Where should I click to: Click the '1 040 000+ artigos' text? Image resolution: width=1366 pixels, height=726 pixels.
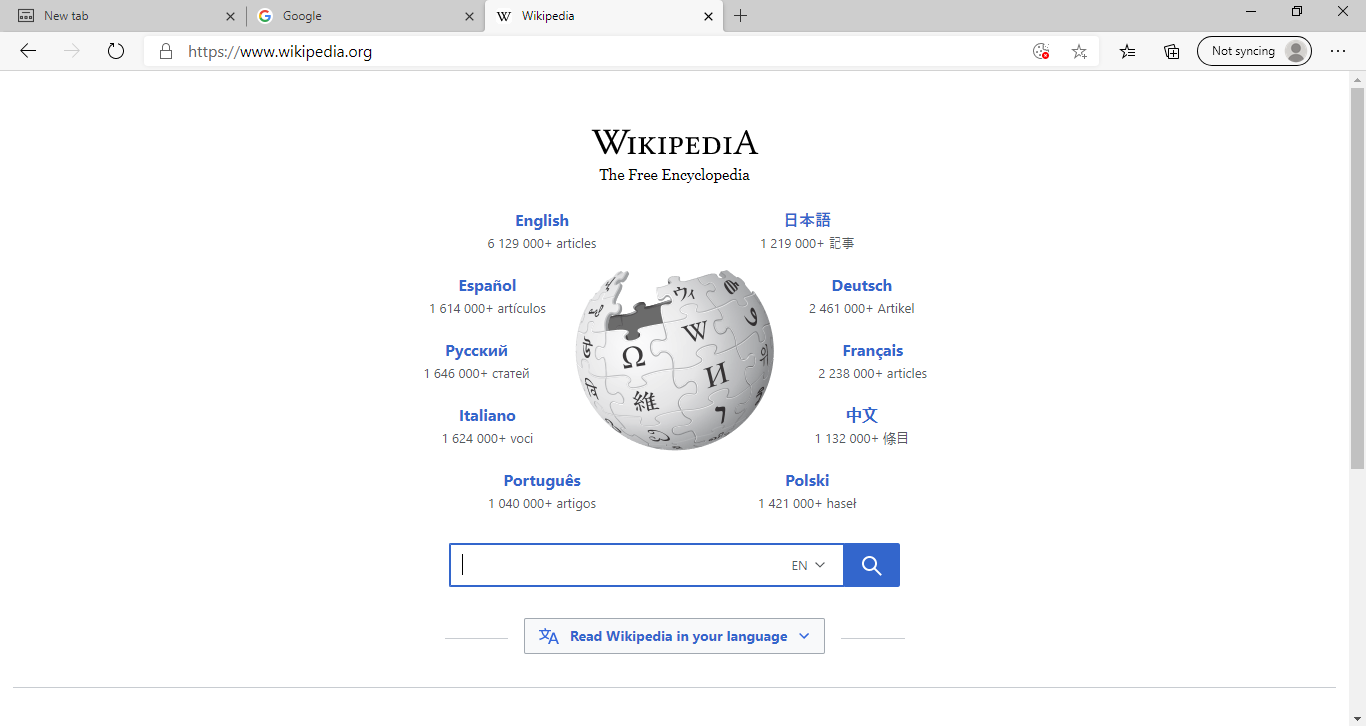(x=542, y=504)
